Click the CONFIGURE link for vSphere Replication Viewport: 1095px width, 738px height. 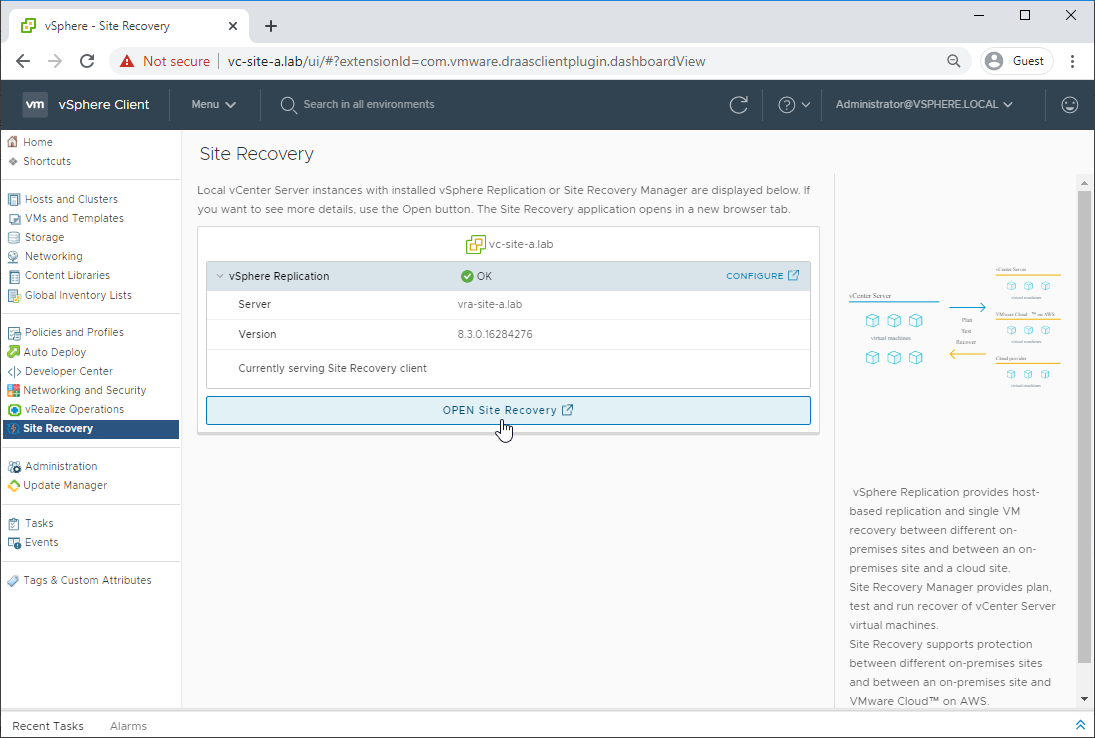click(x=763, y=276)
